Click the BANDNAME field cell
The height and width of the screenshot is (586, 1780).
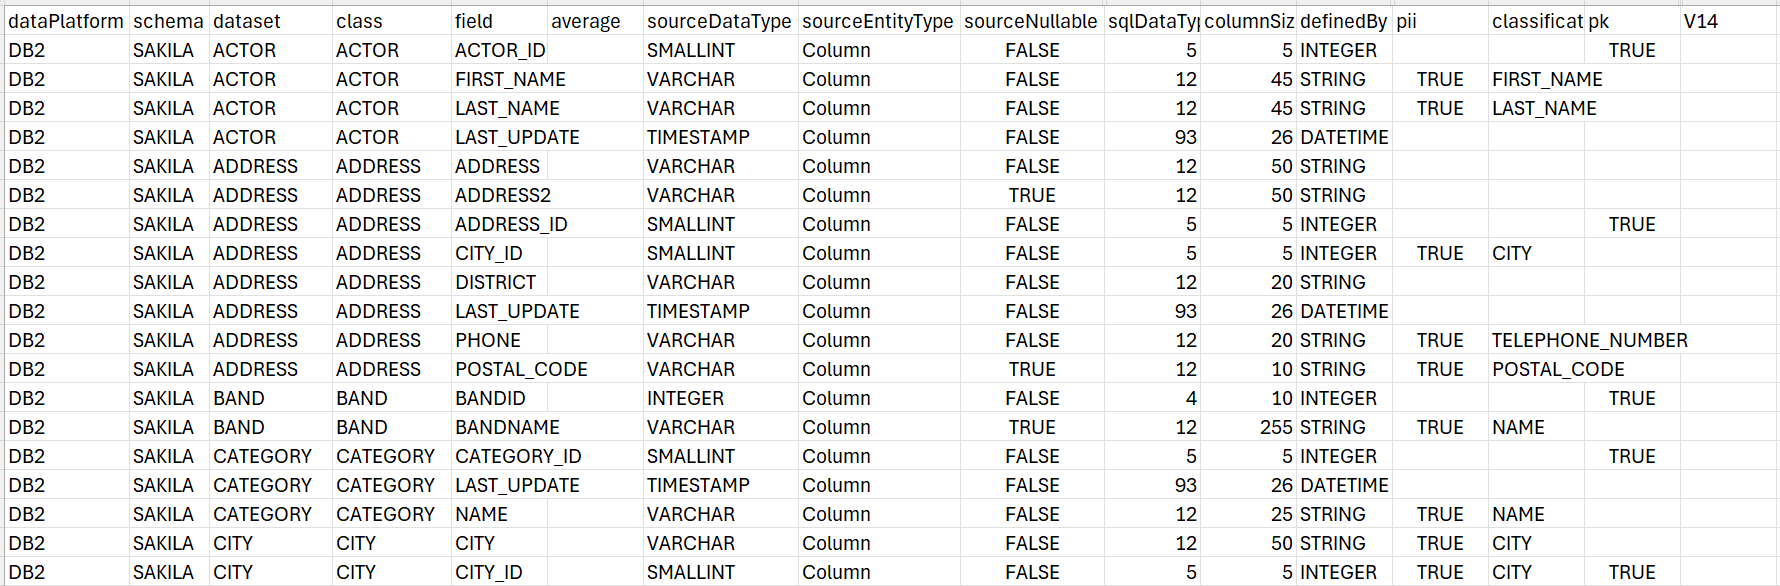click(507, 427)
